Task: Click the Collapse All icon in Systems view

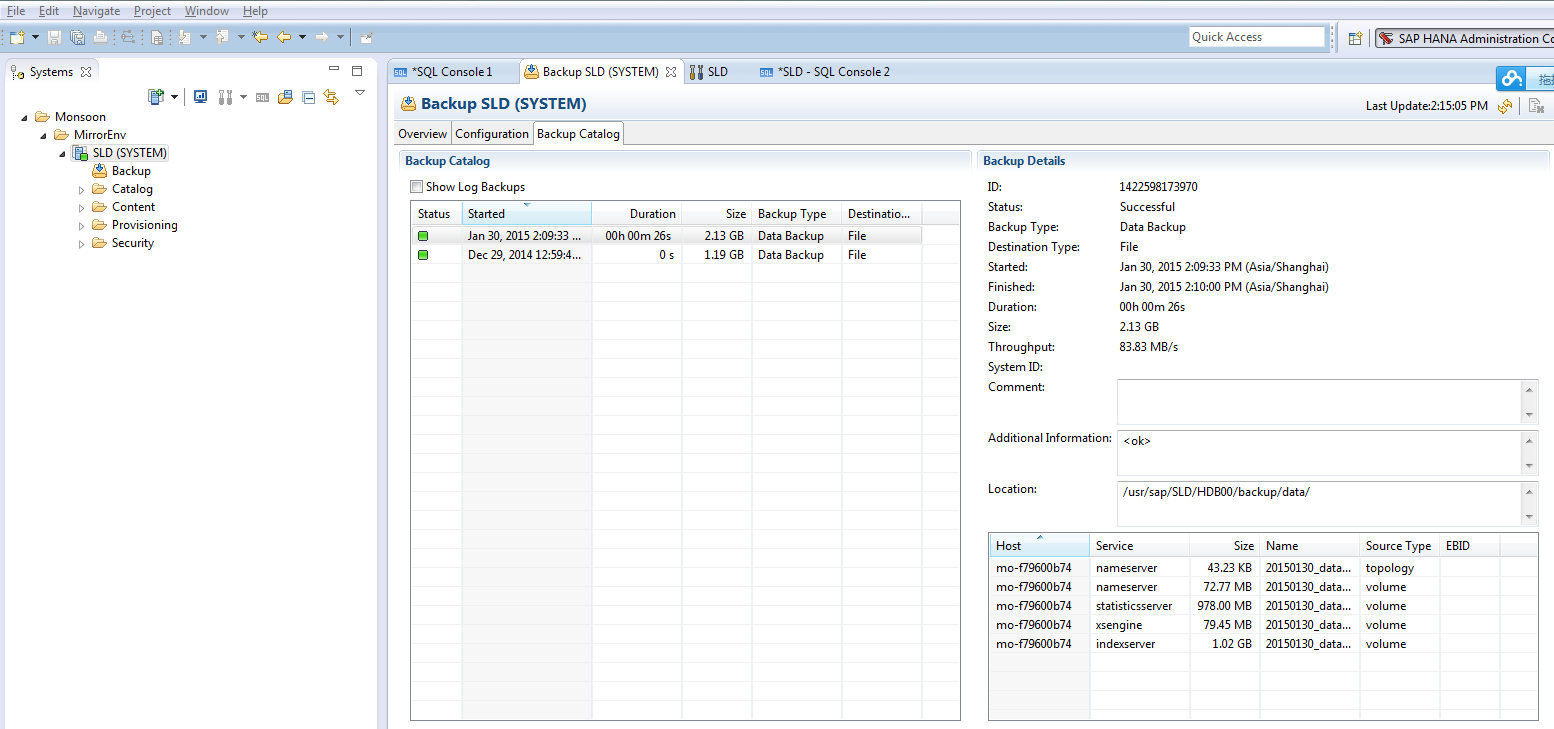Action: (x=308, y=97)
